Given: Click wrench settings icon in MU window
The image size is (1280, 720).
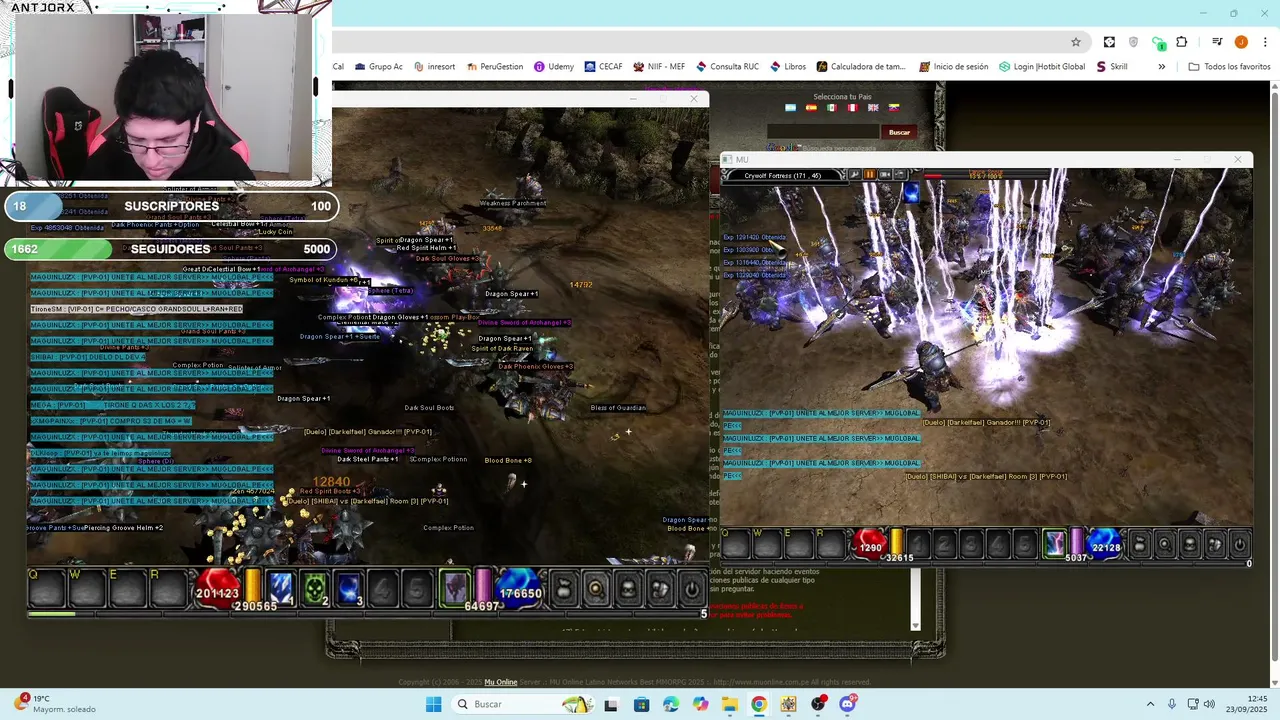Looking at the screenshot, I should coord(854,175).
